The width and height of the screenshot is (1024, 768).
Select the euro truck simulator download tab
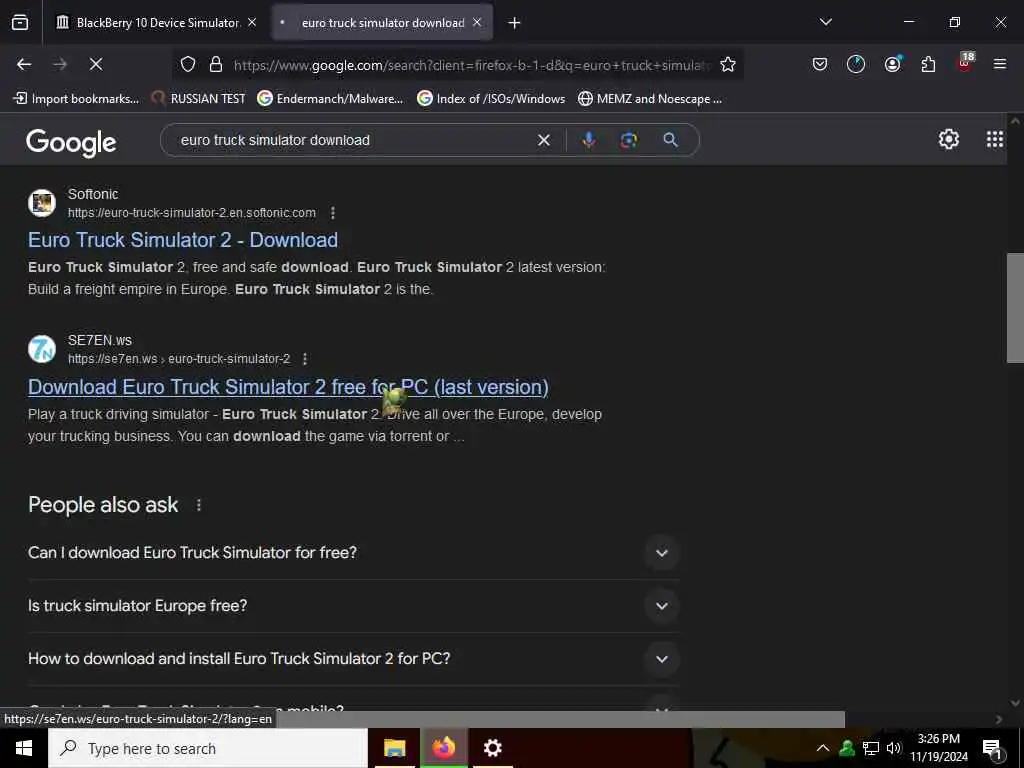tap(382, 23)
